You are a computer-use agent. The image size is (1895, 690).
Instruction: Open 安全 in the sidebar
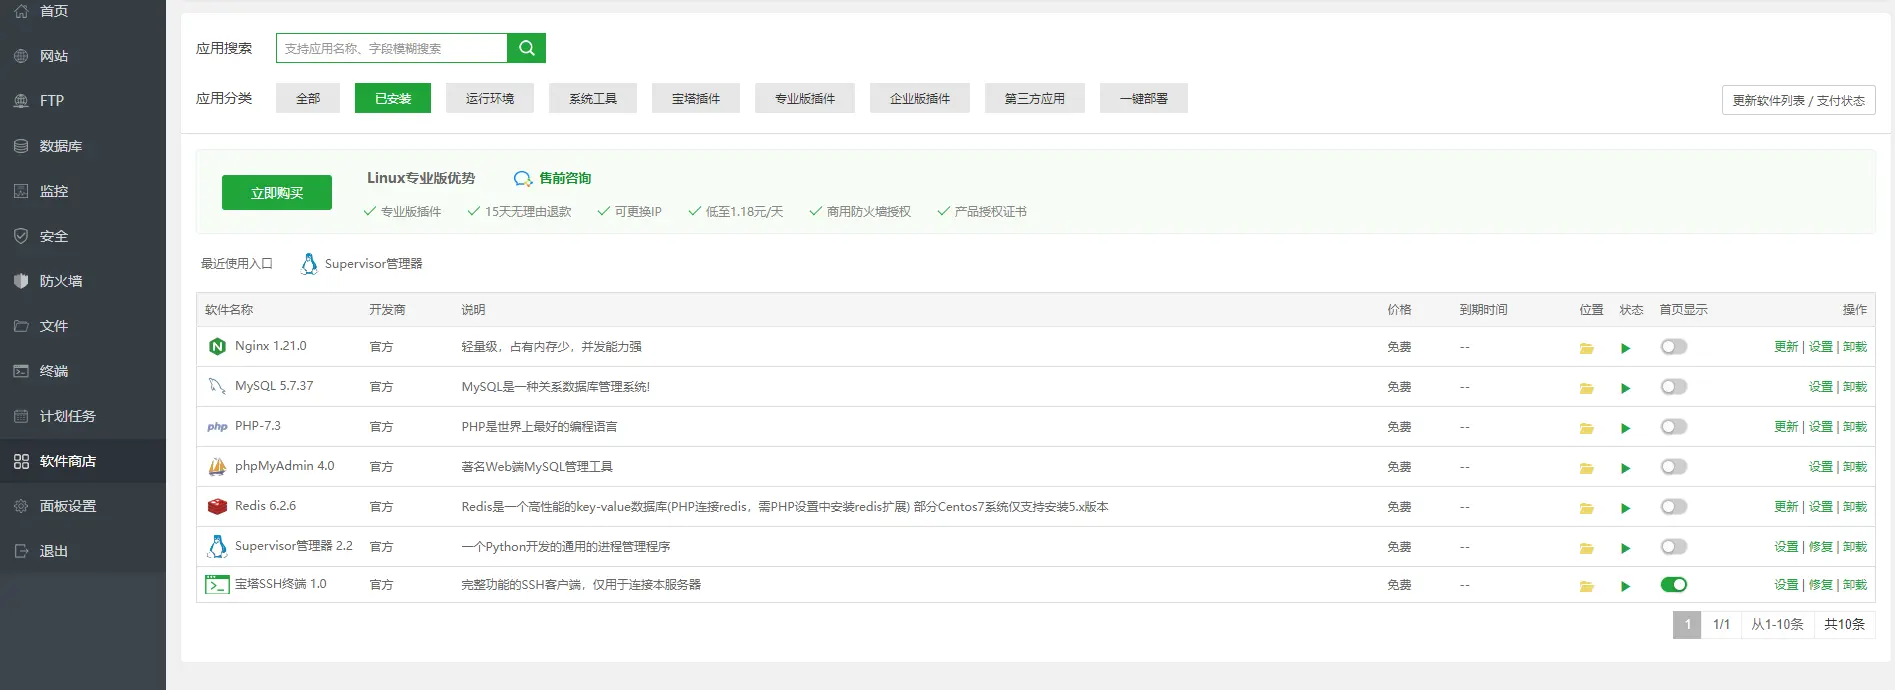(x=83, y=236)
